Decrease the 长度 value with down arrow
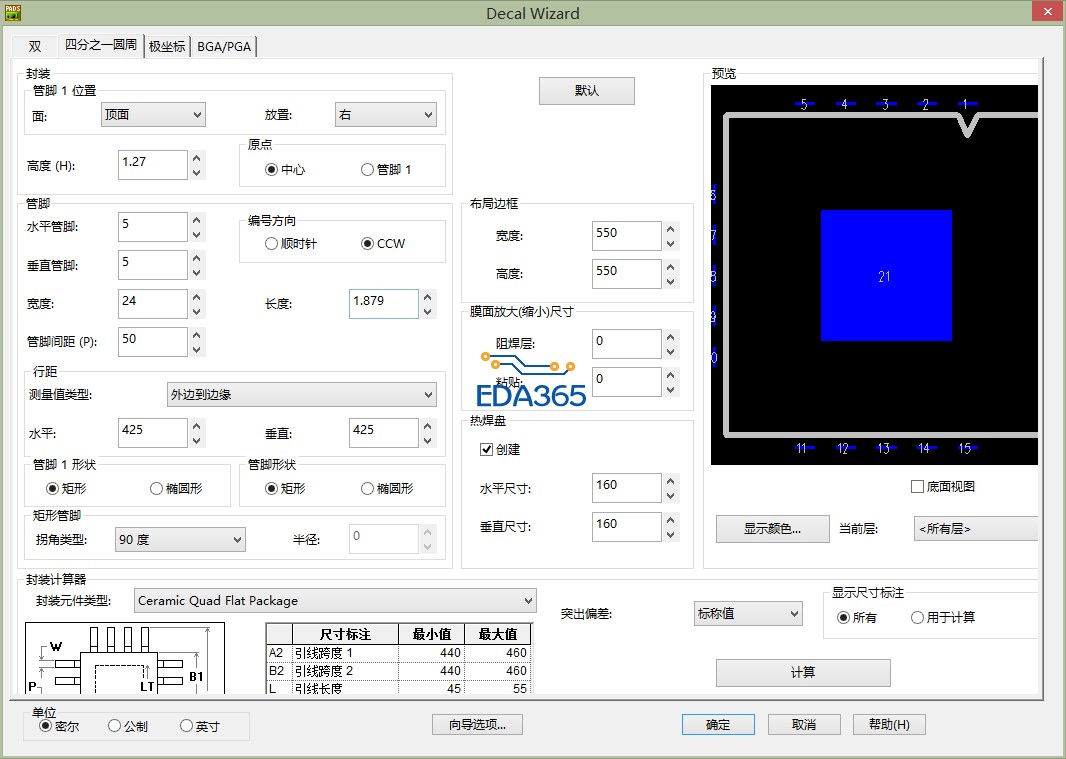 point(428,311)
